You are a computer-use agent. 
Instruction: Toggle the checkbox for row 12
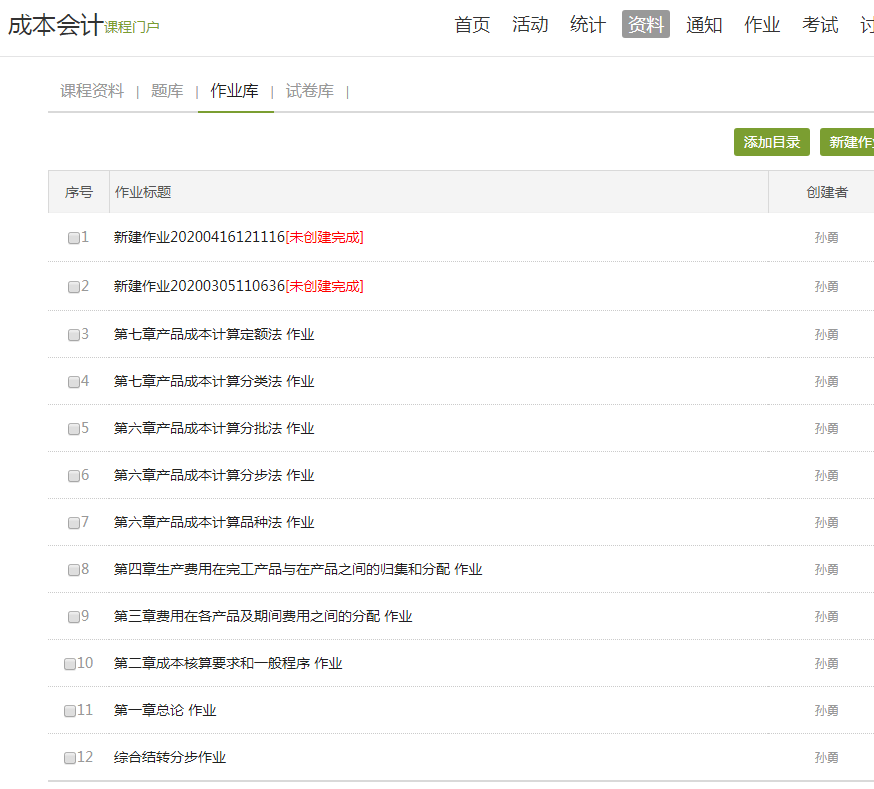click(x=70, y=758)
